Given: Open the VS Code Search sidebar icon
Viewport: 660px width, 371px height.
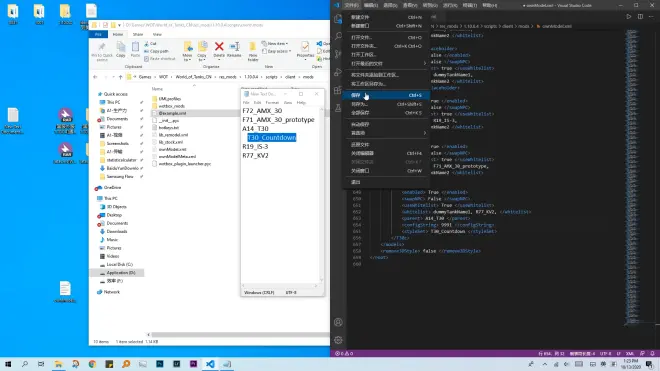Looking at the screenshot, I should (338, 37).
